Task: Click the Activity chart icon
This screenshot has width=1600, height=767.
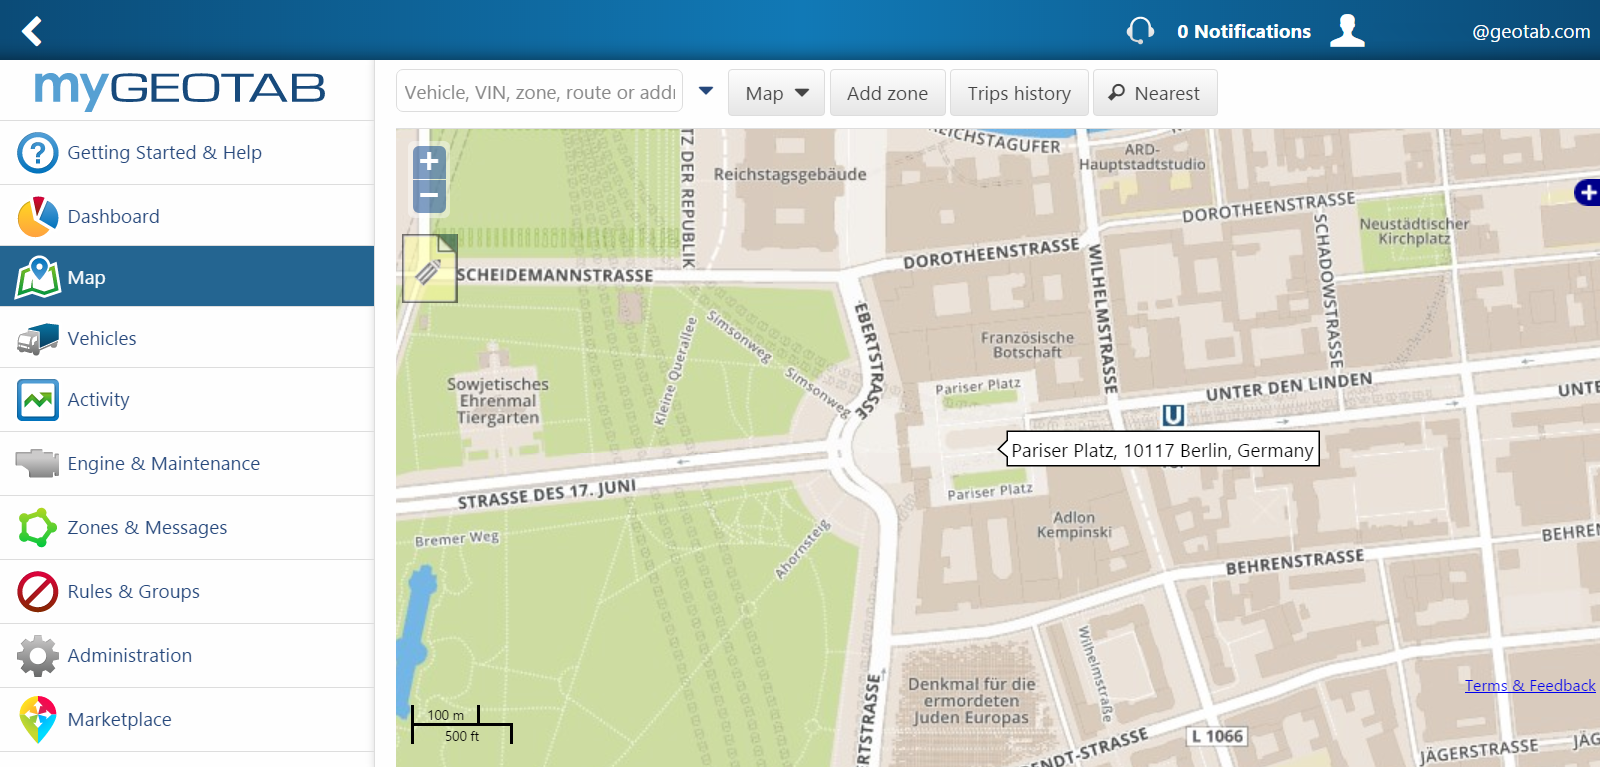Action: click(x=37, y=400)
